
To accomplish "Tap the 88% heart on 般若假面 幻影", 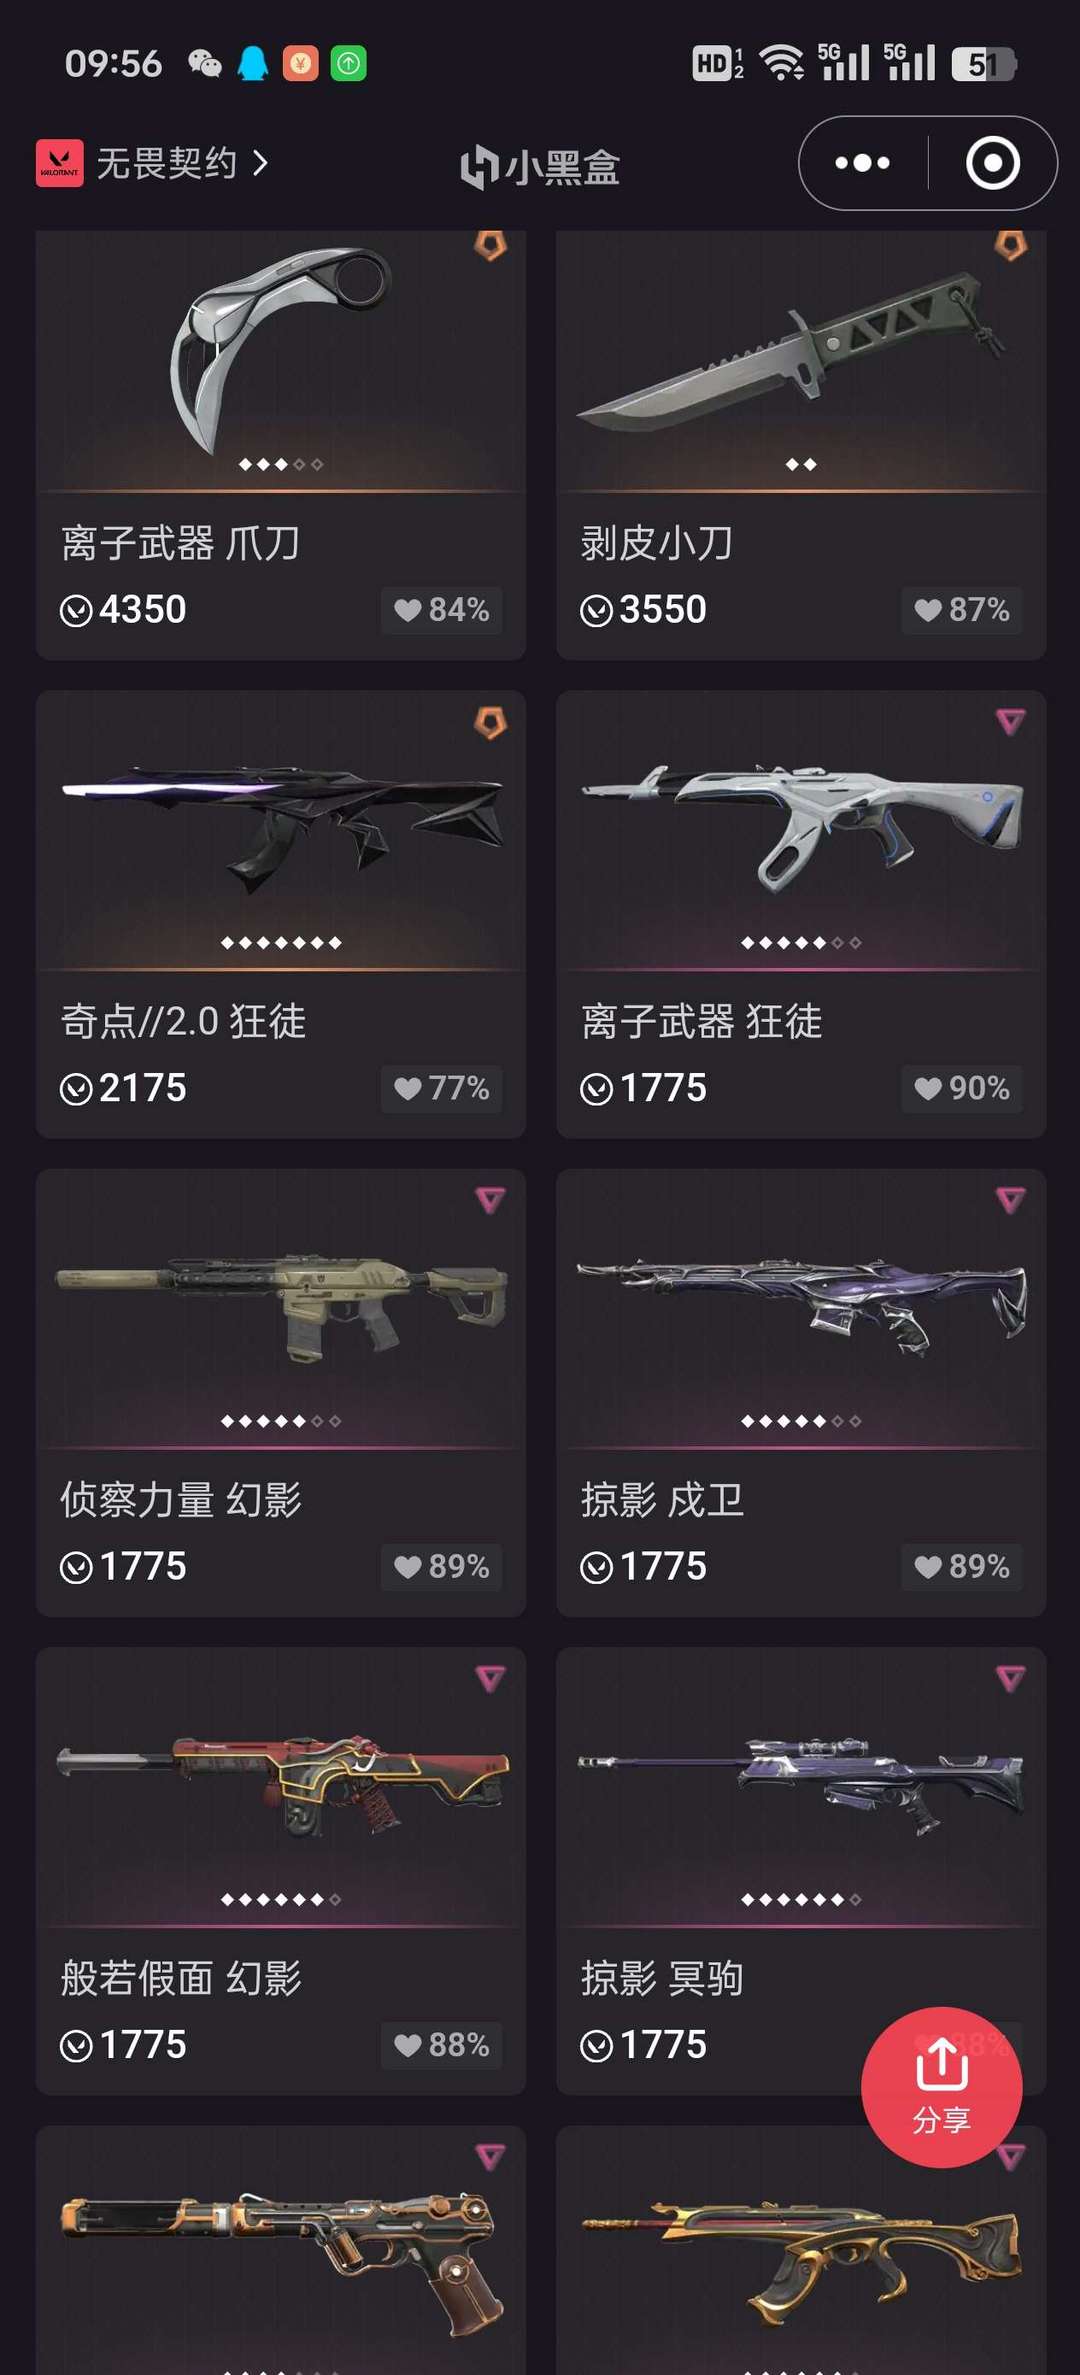I will coord(441,2045).
